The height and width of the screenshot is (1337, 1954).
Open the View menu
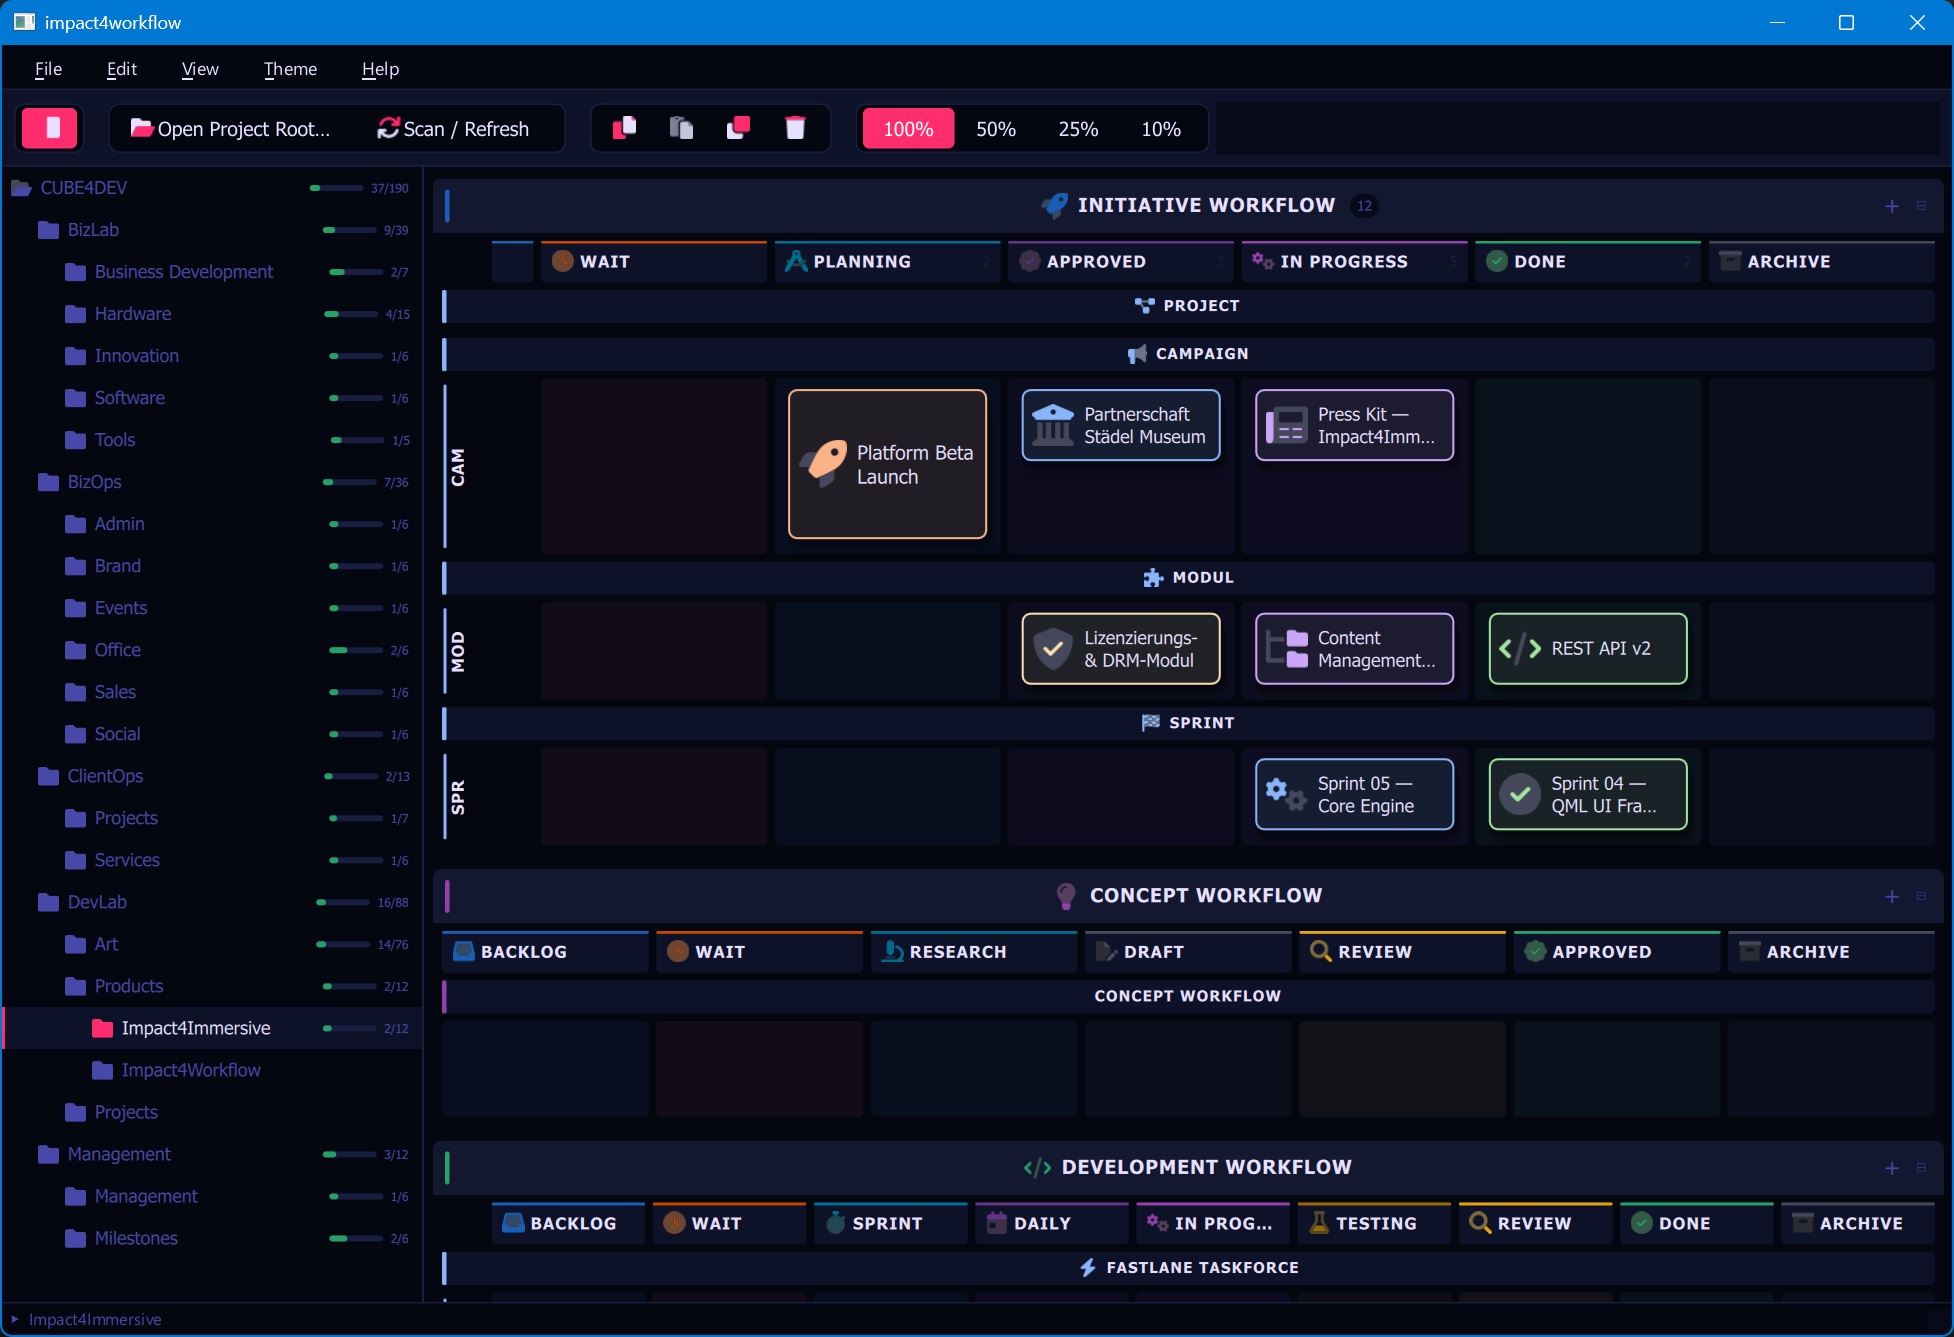(200, 69)
